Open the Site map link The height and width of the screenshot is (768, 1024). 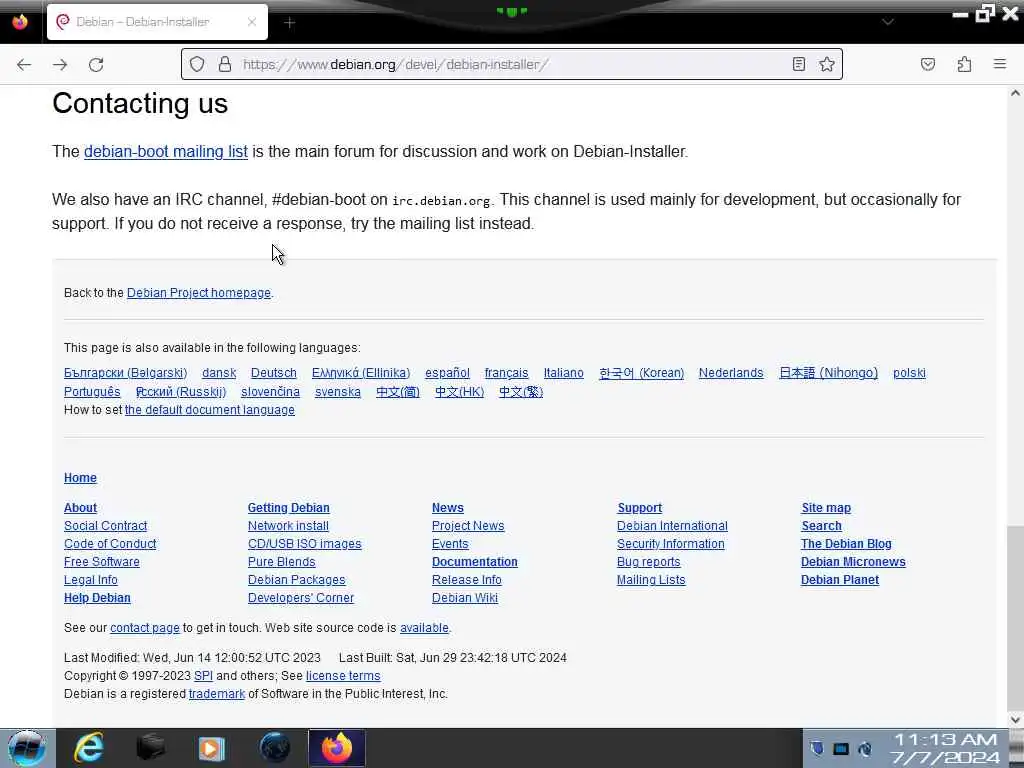tap(826, 508)
